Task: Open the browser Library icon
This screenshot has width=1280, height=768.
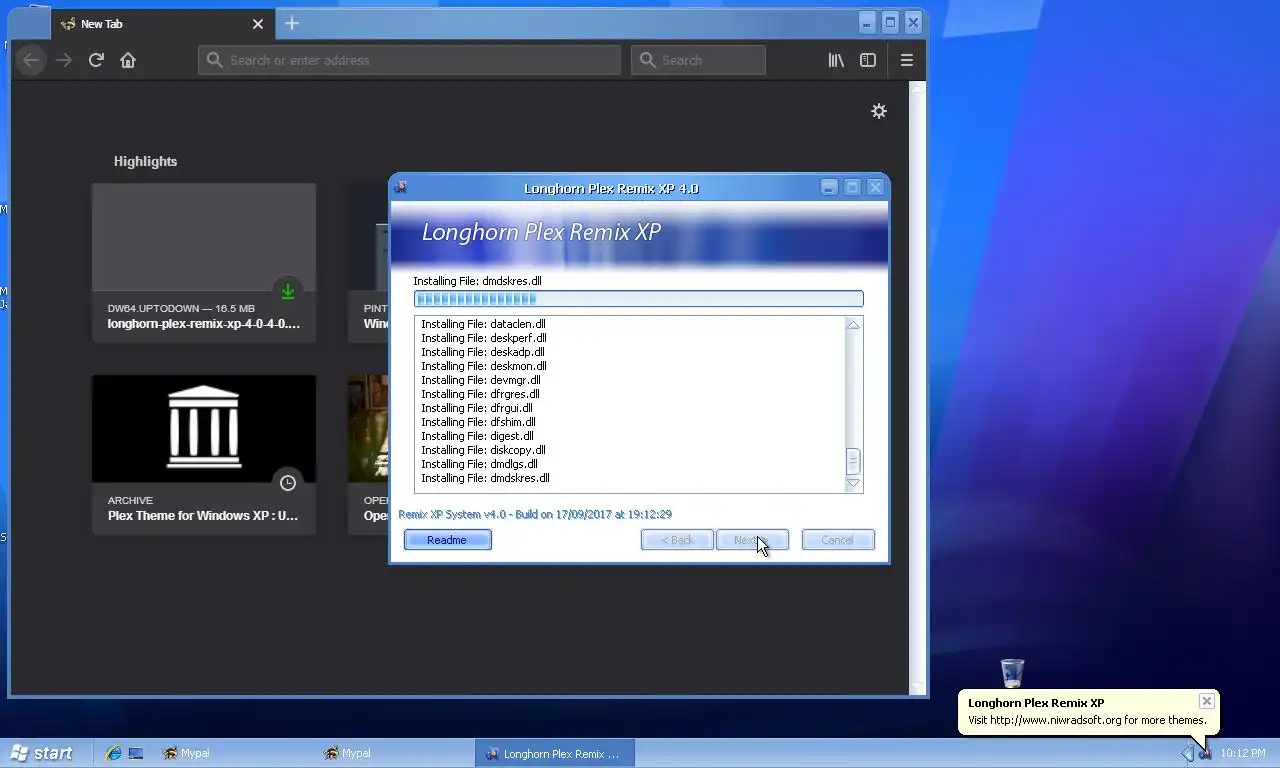Action: pos(836,60)
